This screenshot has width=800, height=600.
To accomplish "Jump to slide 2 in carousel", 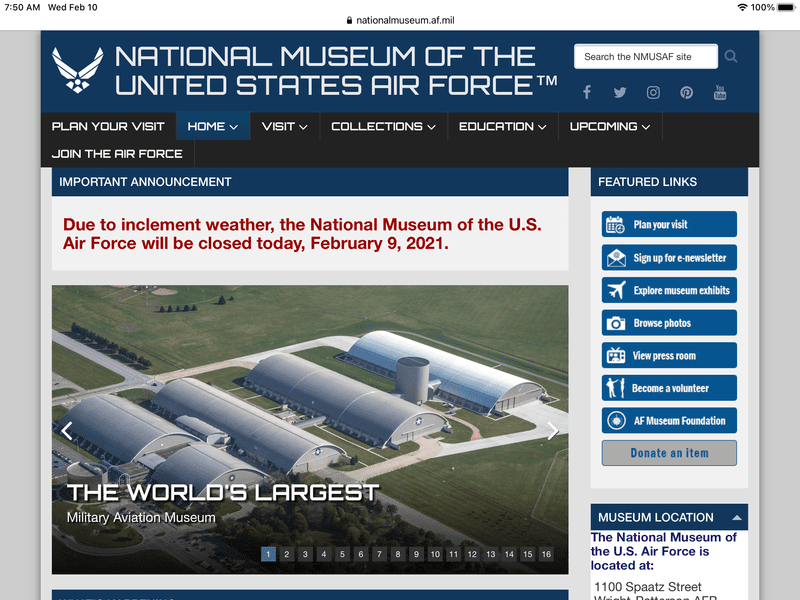I will pyautogui.click(x=287, y=554).
